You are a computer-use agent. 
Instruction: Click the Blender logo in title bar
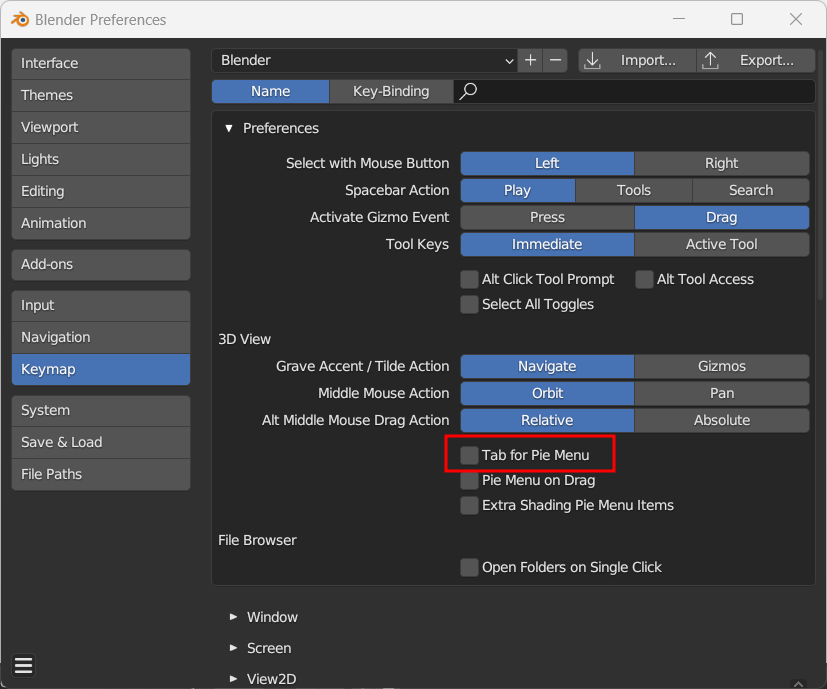pyautogui.click(x=20, y=20)
